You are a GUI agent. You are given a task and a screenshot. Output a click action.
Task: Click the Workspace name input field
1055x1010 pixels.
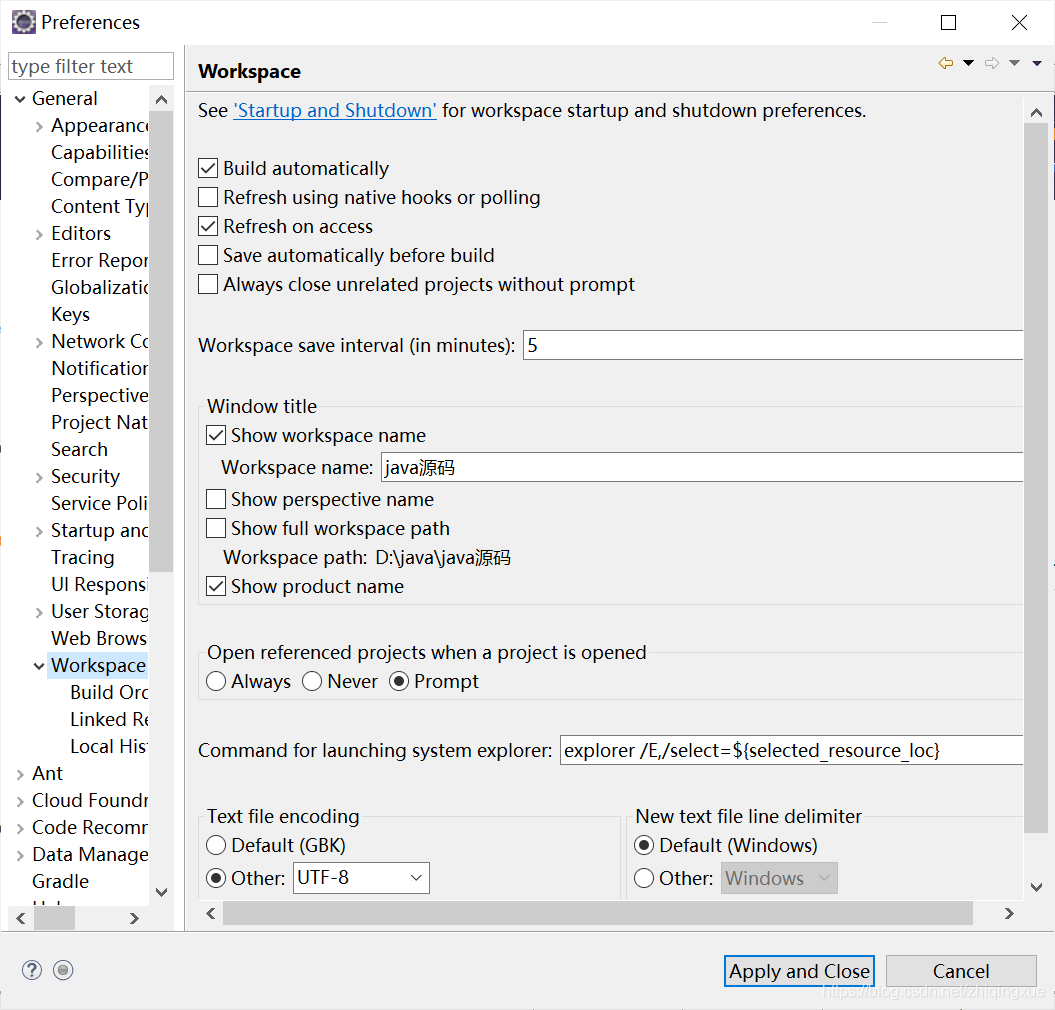[702, 467]
